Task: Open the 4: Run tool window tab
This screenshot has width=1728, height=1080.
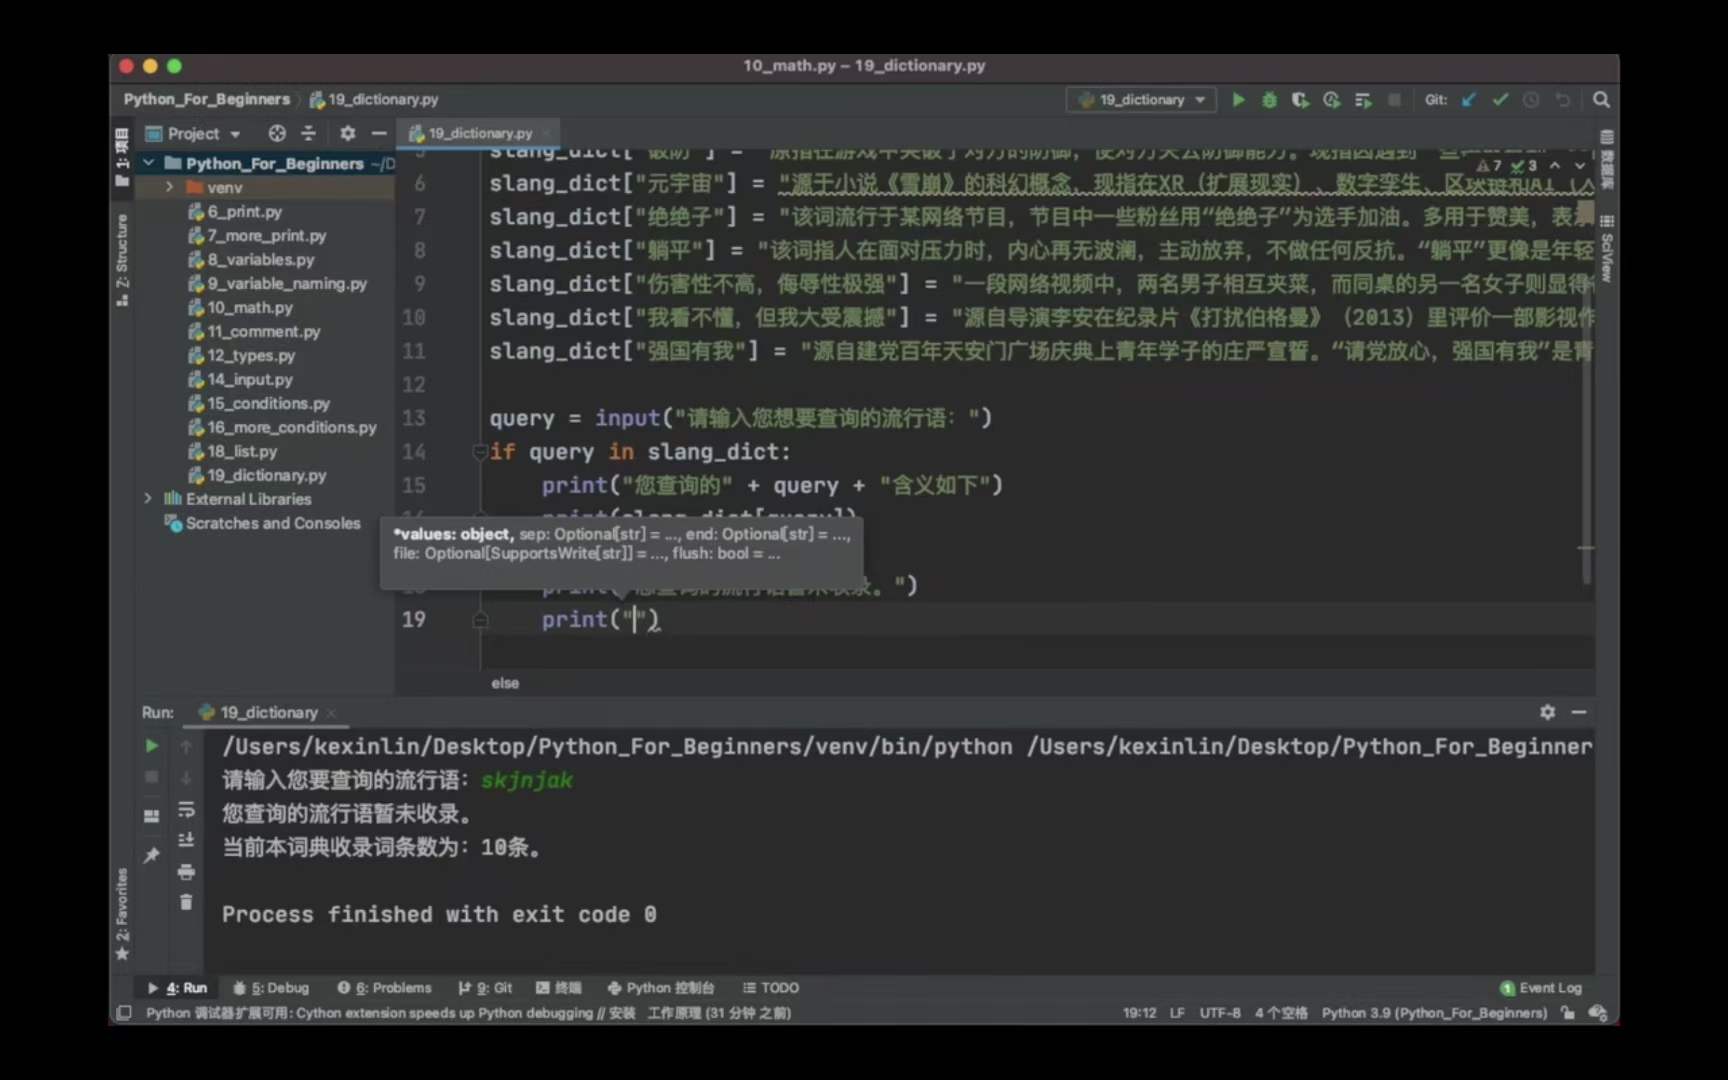Action: (x=178, y=988)
